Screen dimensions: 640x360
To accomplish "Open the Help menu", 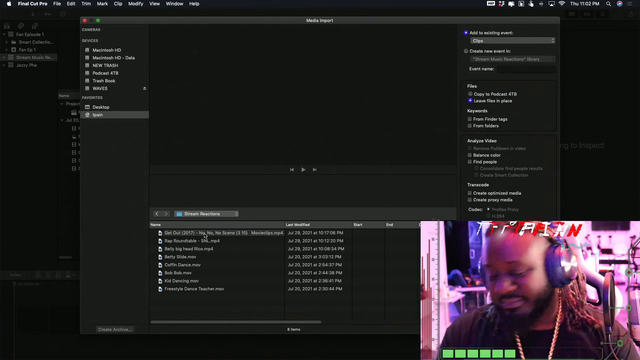I will click(x=194, y=4).
